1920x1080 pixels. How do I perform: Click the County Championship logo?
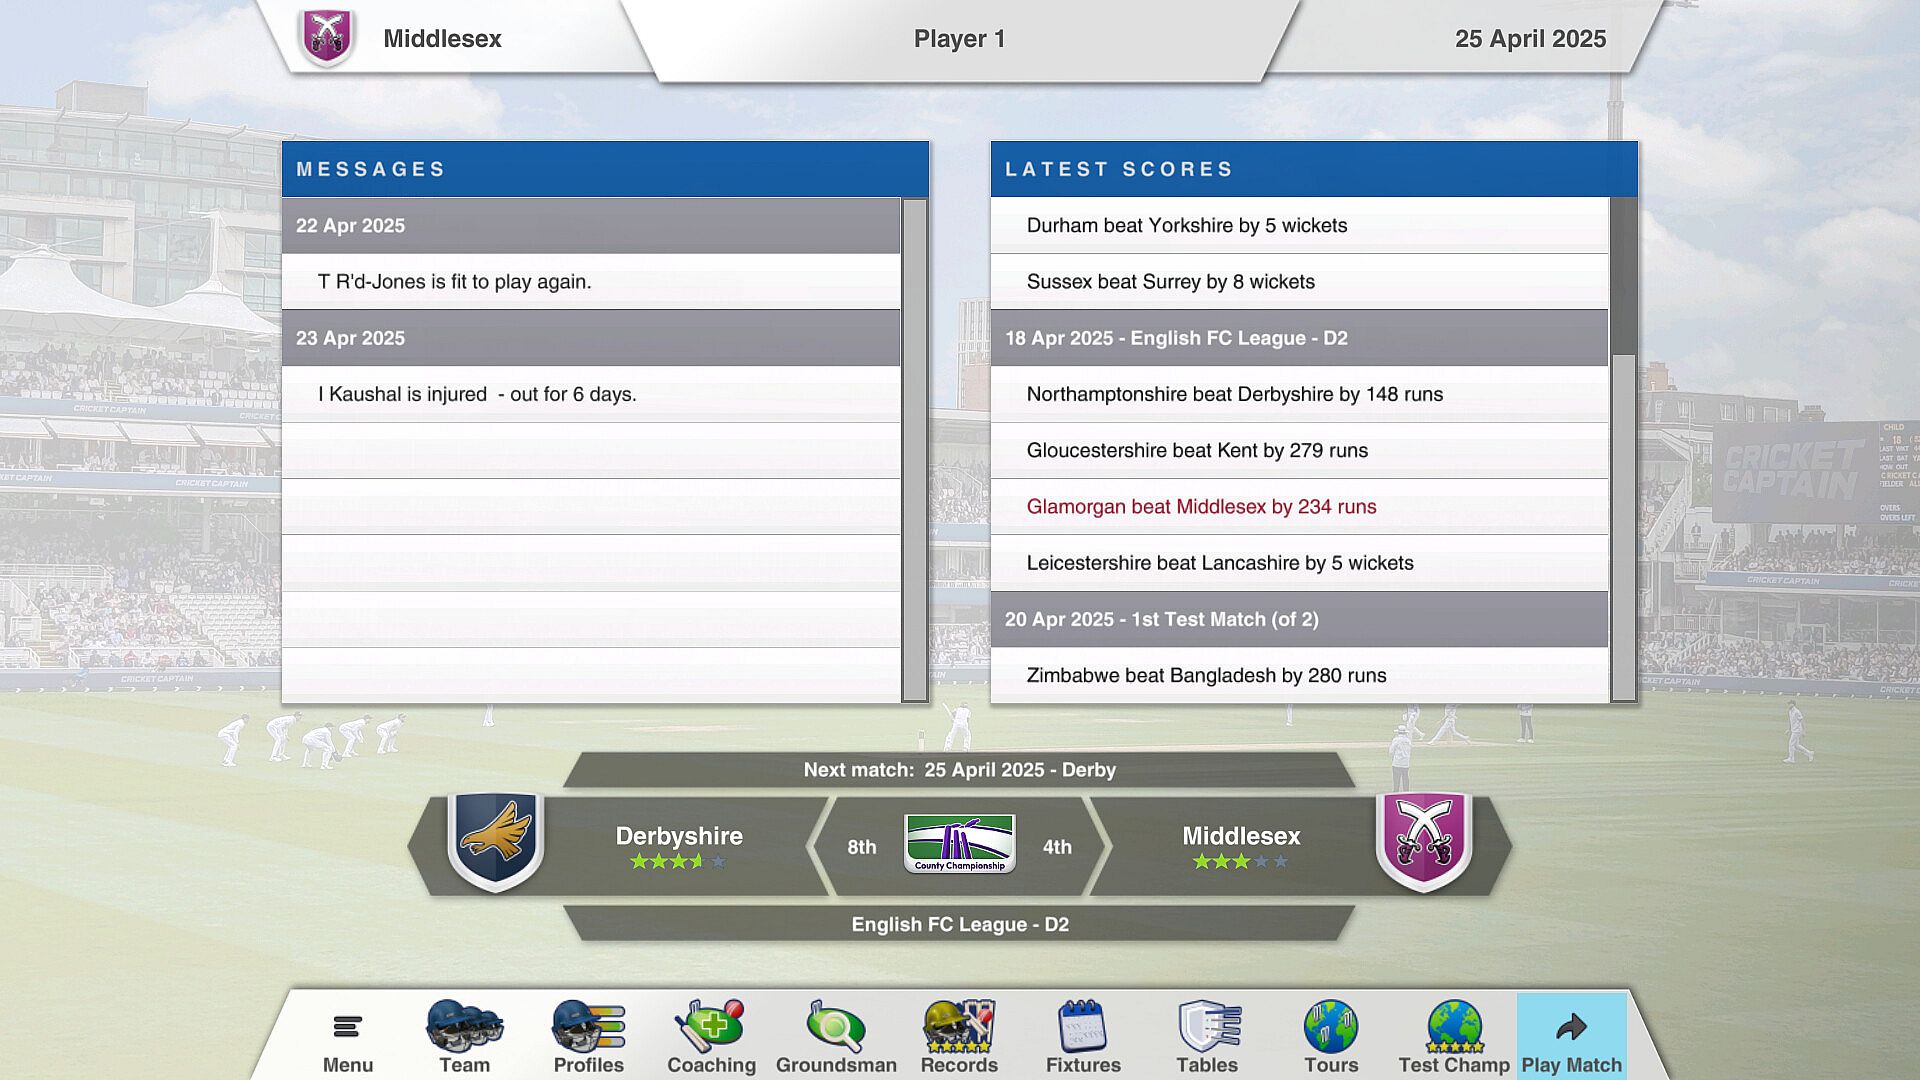point(959,844)
